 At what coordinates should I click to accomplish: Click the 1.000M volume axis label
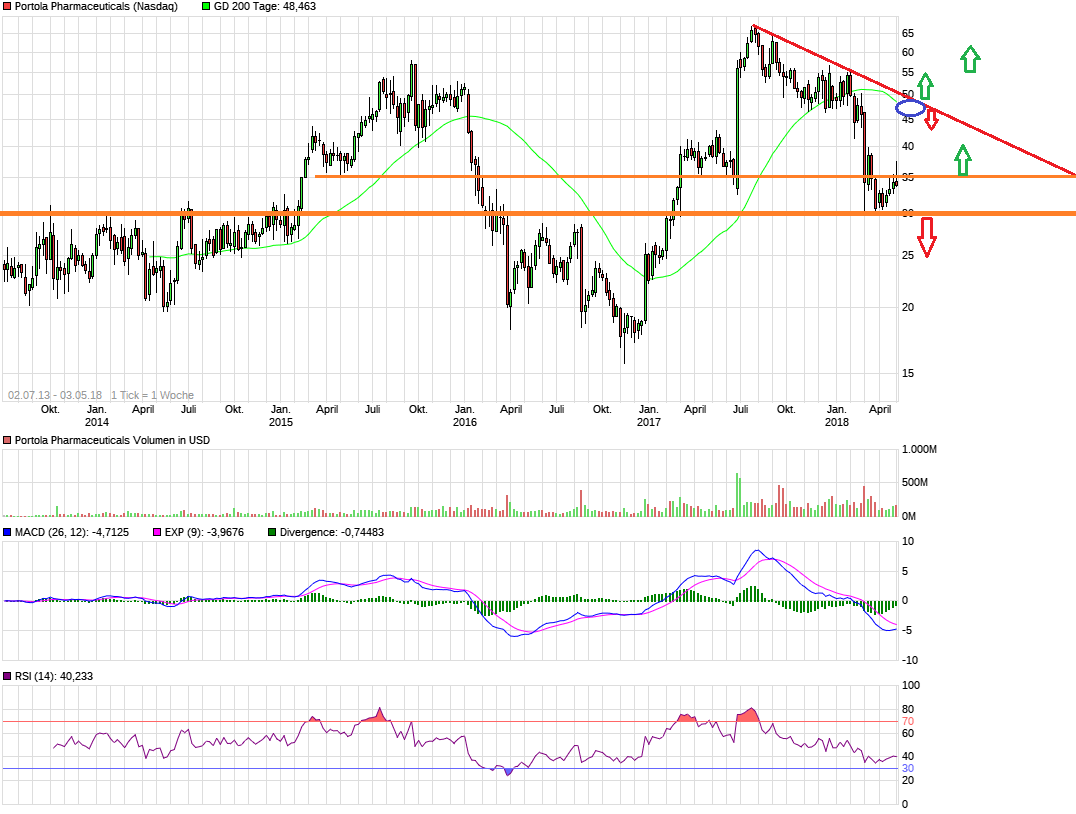pyautogui.click(x=920, y=450)
